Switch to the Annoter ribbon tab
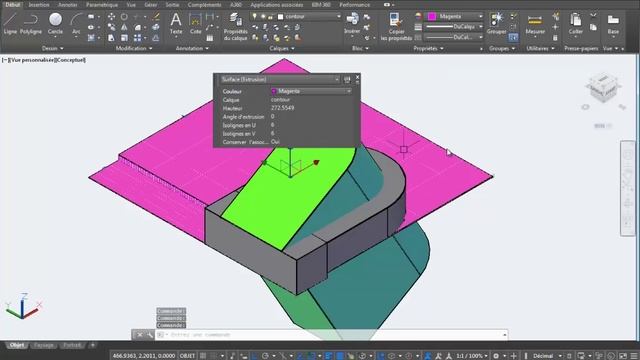 pyautogui.click(x=68, y=5)
